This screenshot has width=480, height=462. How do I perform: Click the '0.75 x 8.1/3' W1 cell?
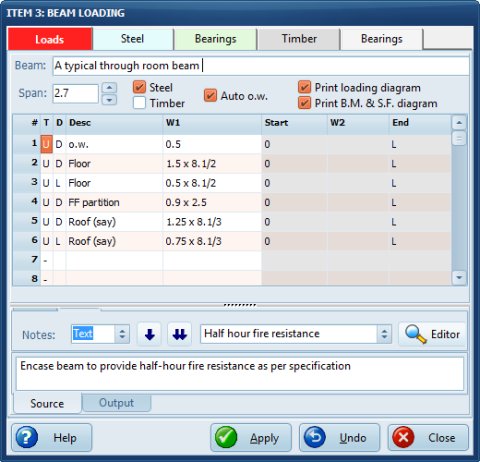click(212, 241)
